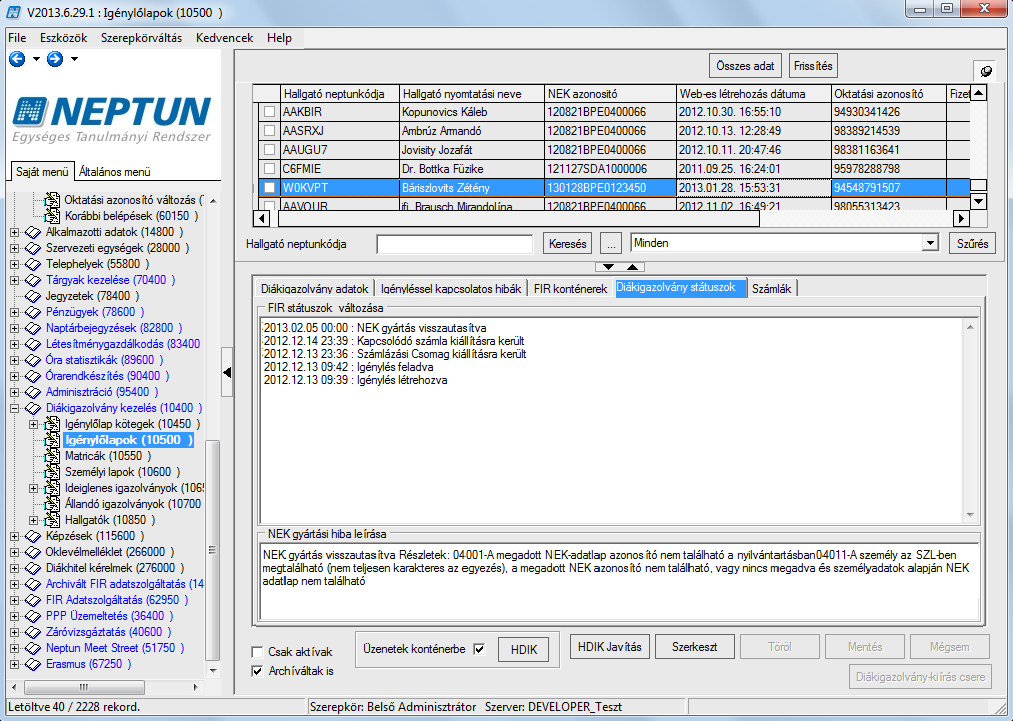Click the icon beside Alkalmazotti adatok (14800)

tap(32, 232)
